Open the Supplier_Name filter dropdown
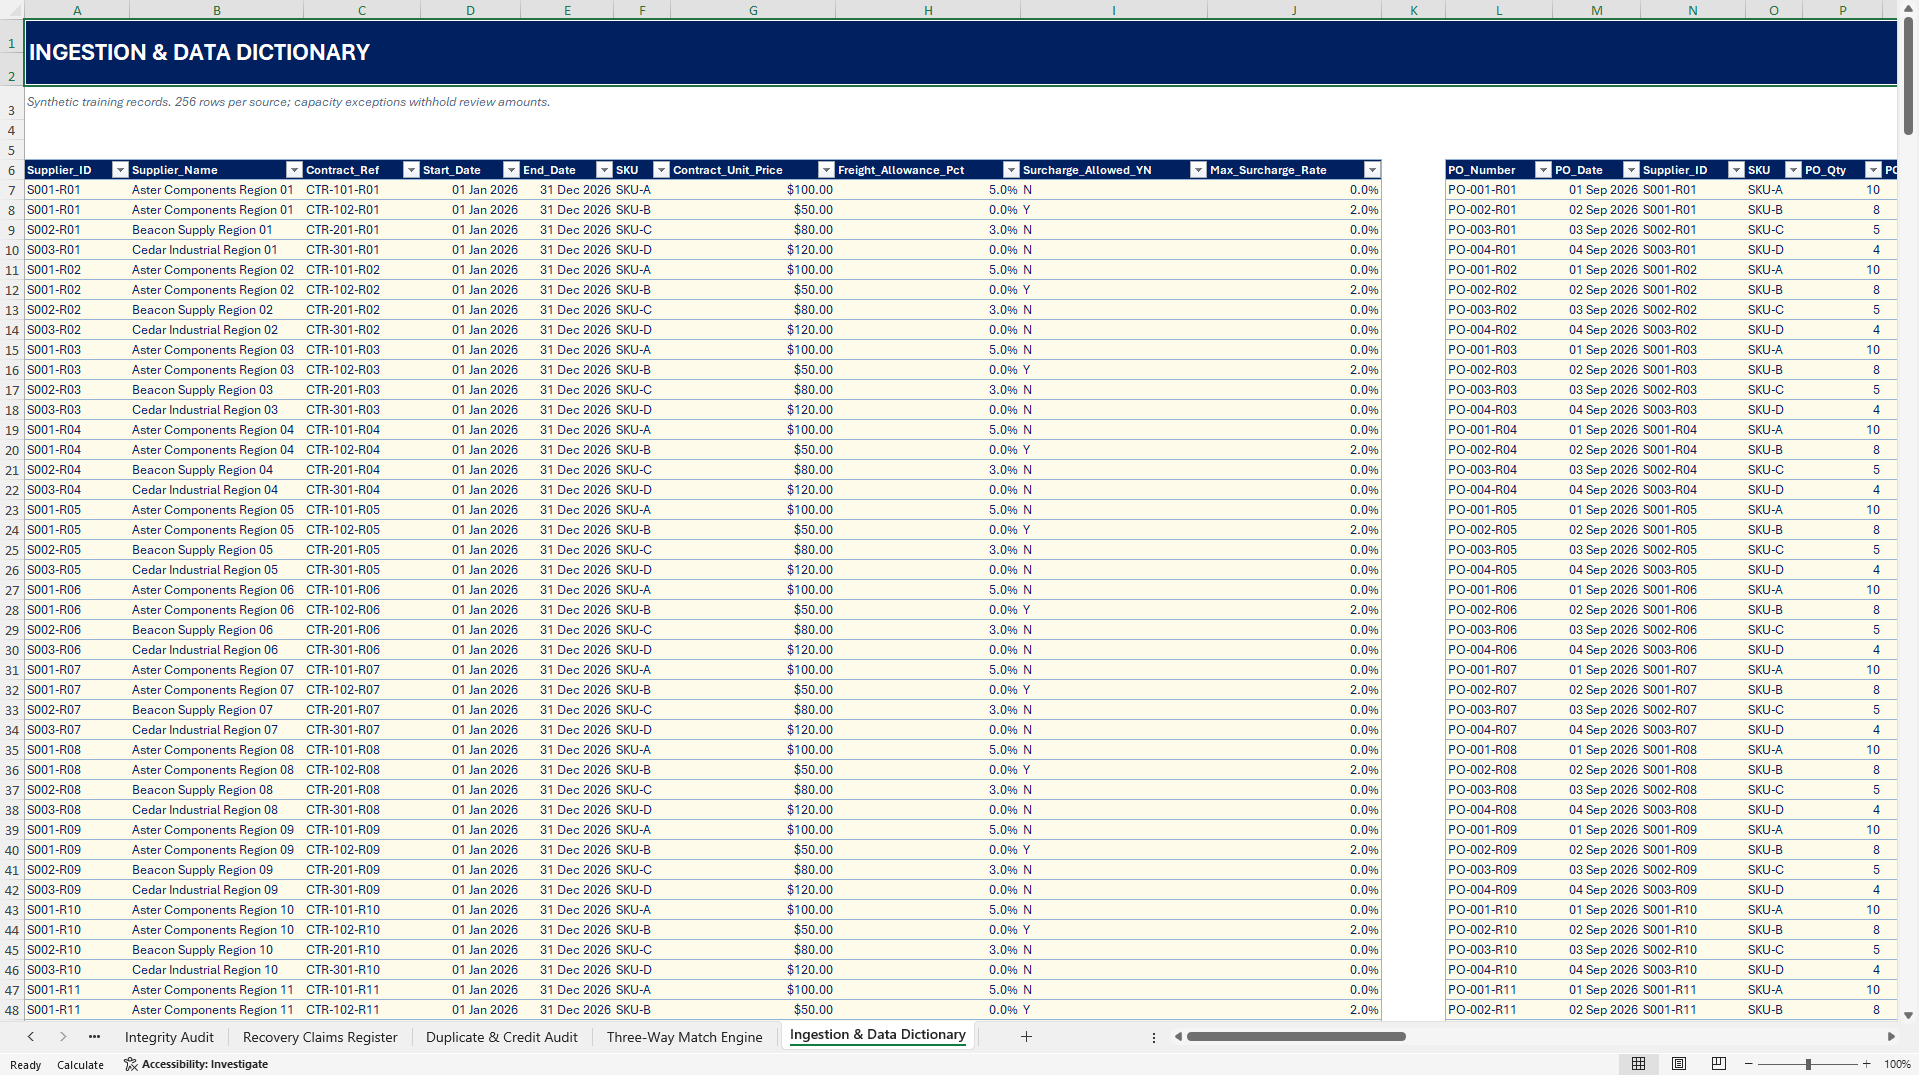This screenshot has width=1919, height=1075. (294, 170)
